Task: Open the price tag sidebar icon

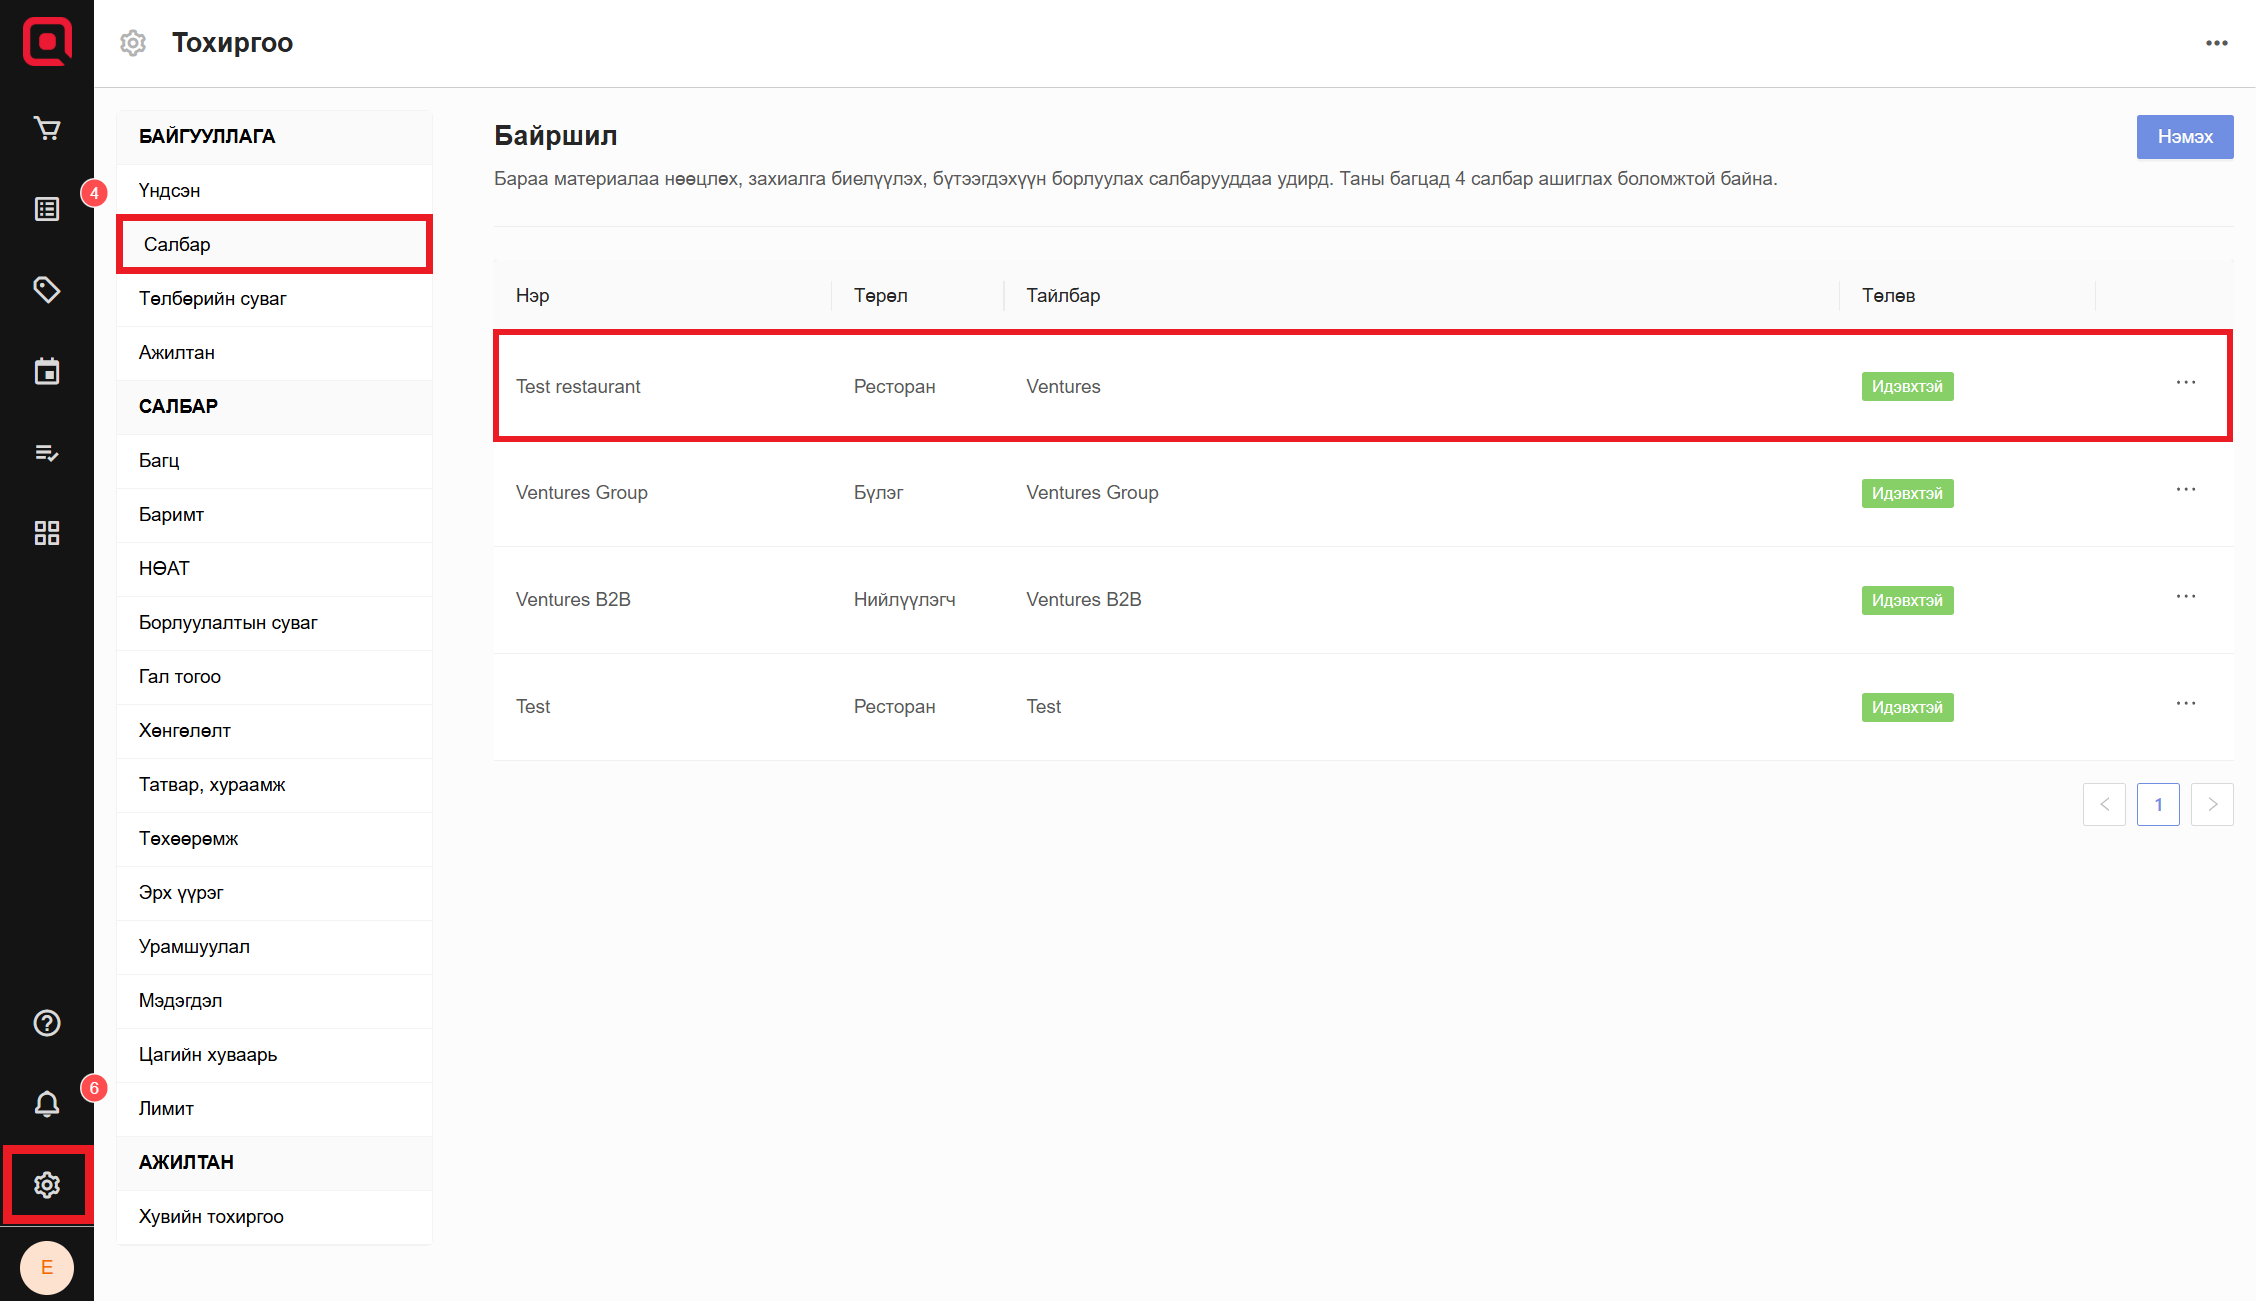Action: coord(47,290)
